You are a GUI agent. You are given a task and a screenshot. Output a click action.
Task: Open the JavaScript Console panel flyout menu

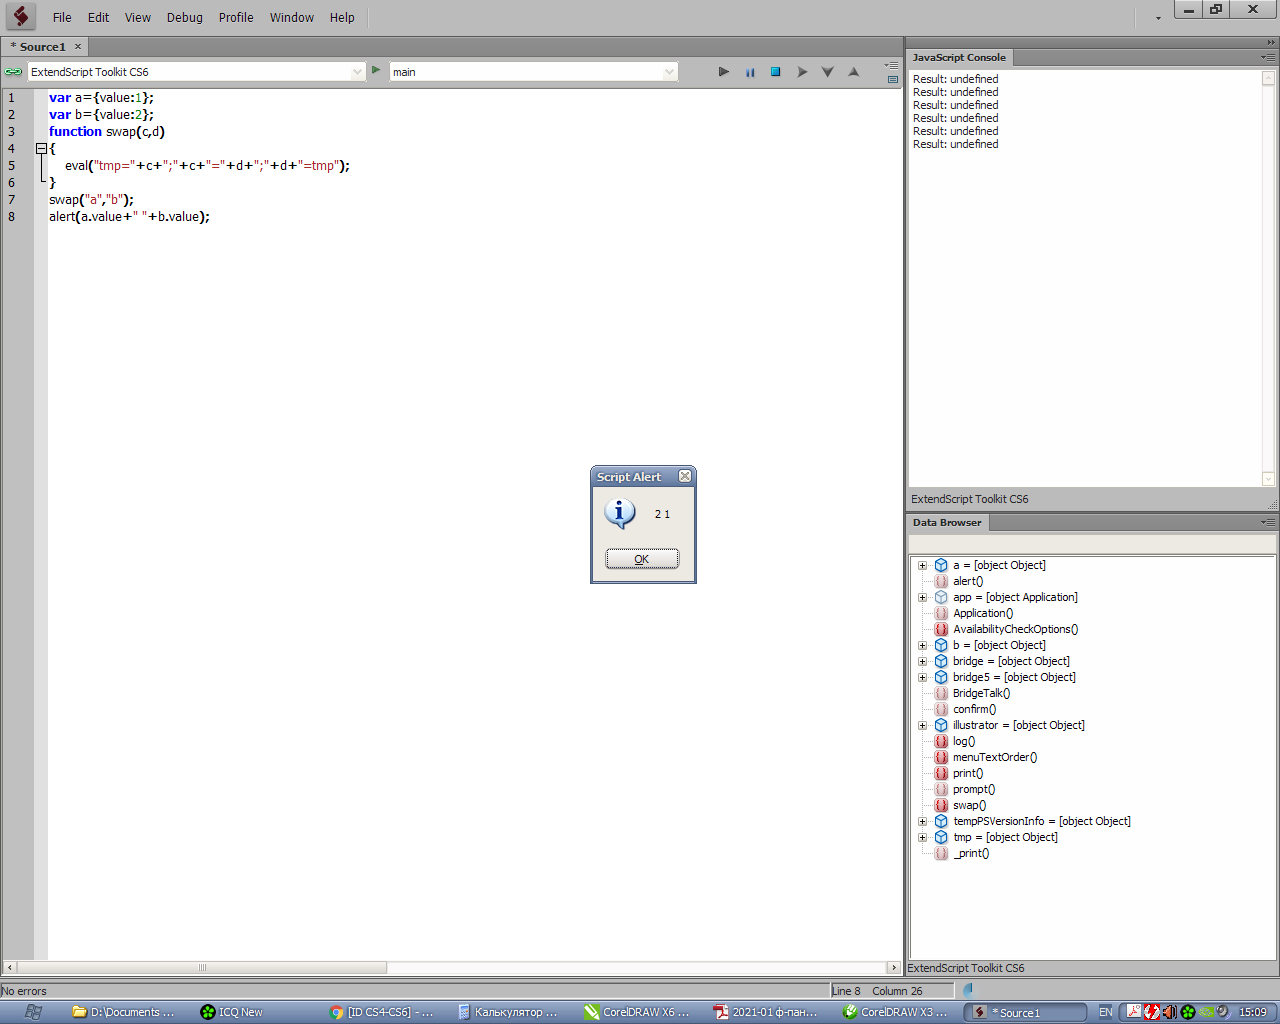point(1267,58)
